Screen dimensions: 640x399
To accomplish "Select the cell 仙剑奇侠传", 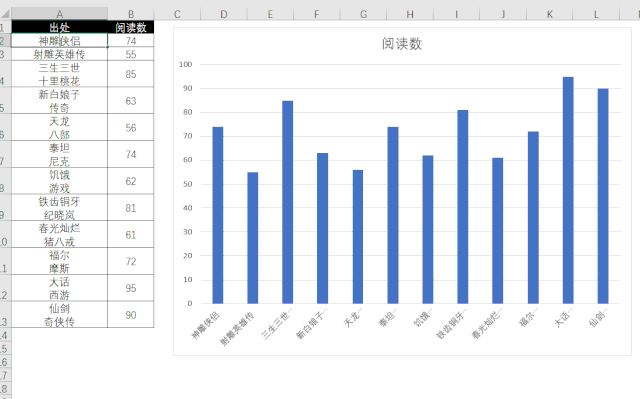I will (59, 315).
